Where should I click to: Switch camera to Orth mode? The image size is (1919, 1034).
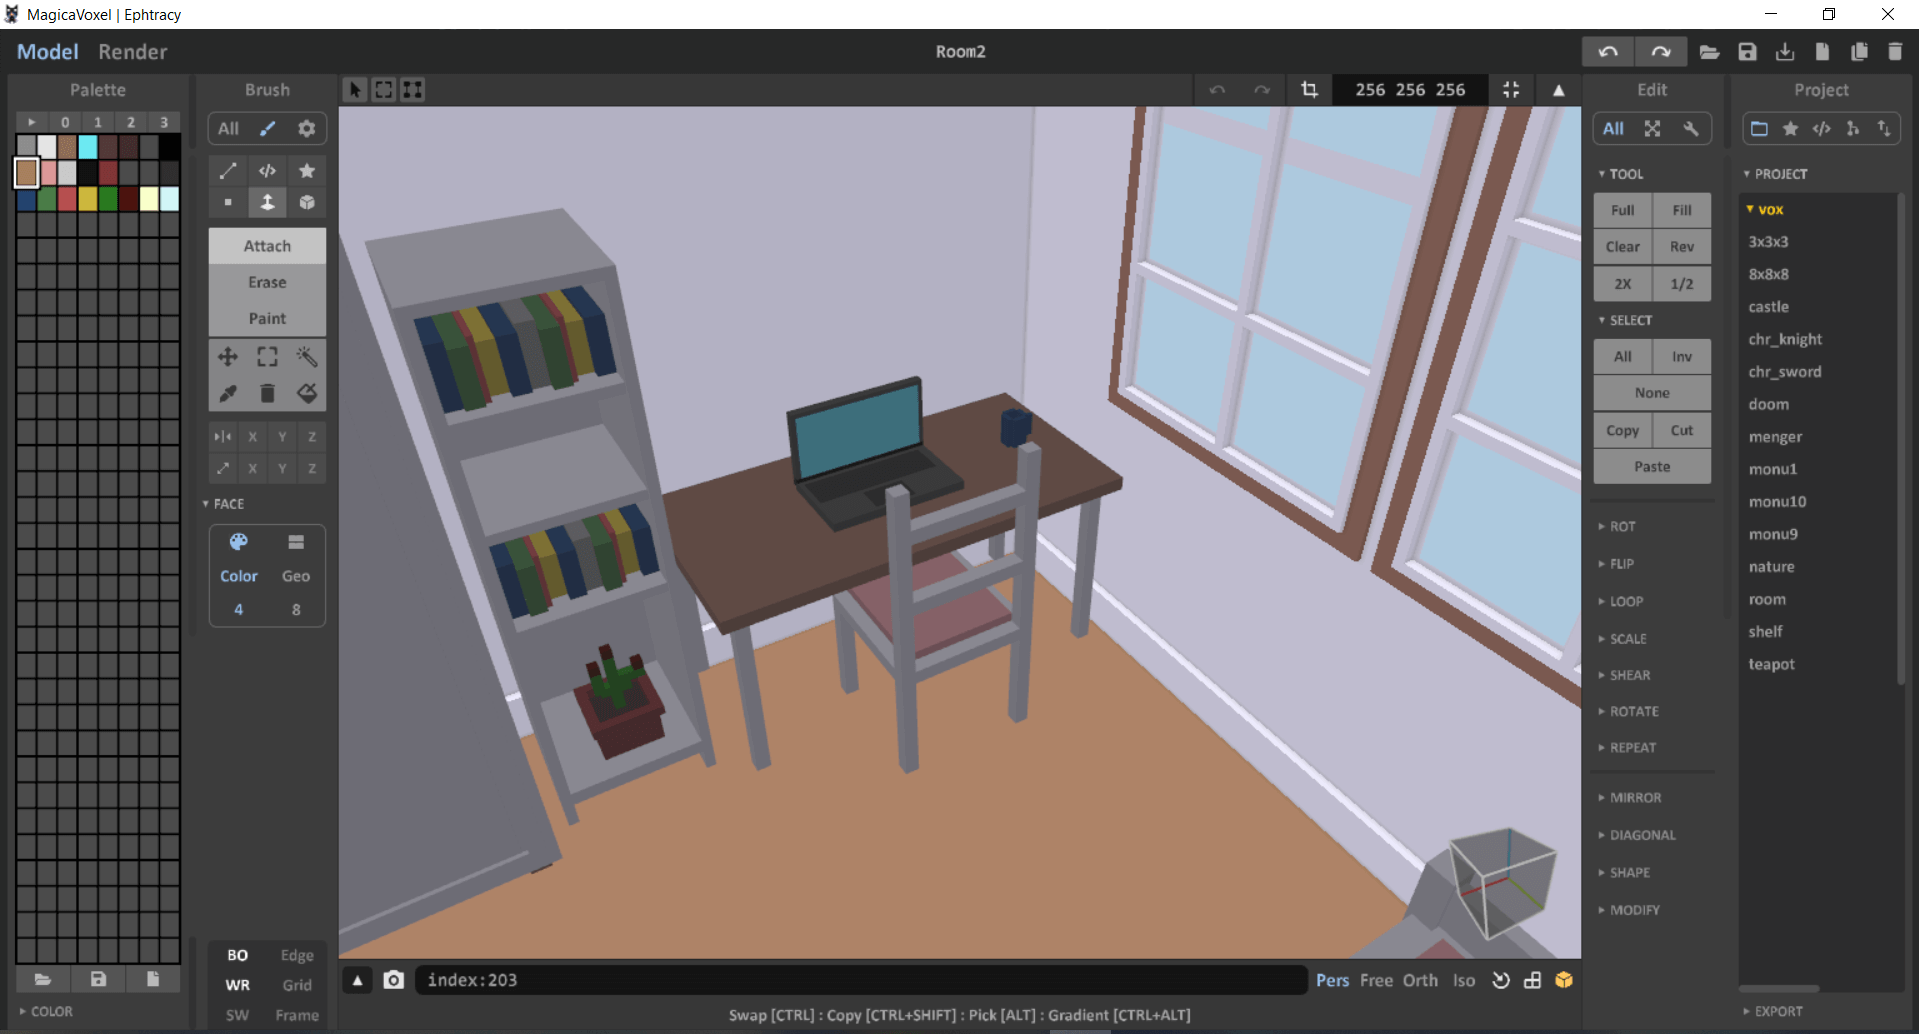pyautogui.click(x=1420, y=980)
